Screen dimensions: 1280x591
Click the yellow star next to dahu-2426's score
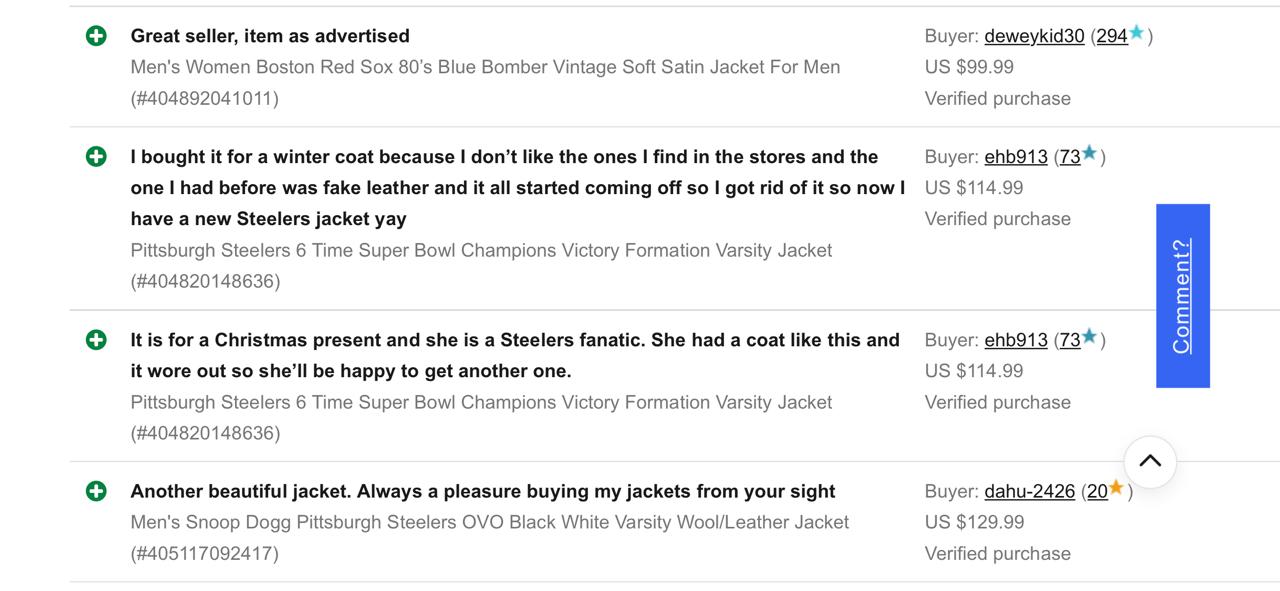pos(1118,488)
